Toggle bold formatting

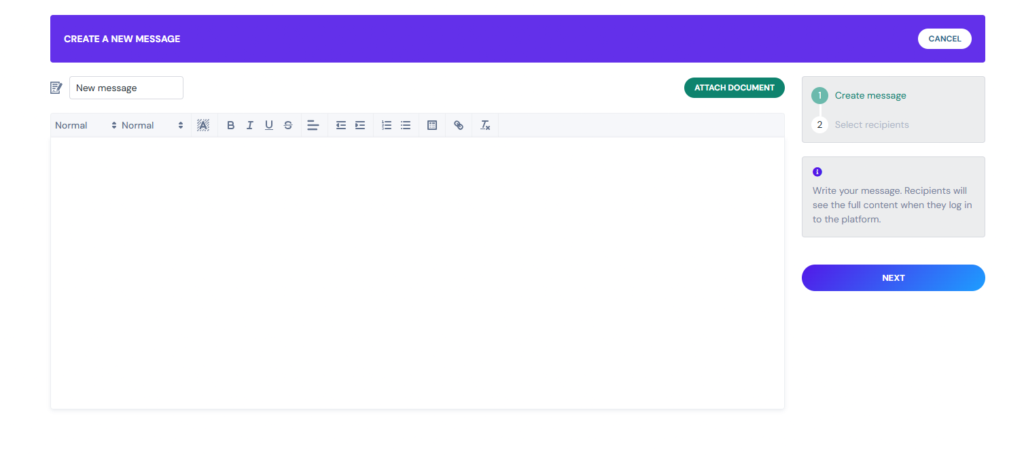coord(231,125)
